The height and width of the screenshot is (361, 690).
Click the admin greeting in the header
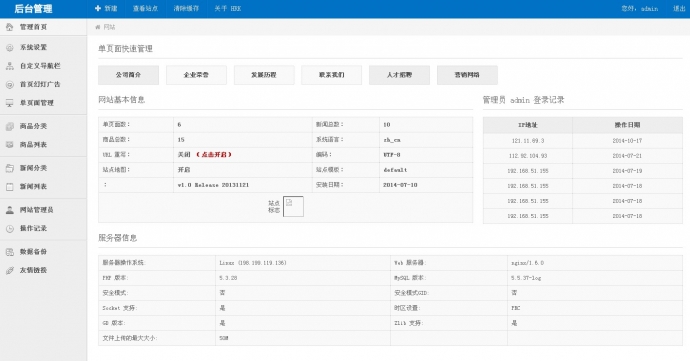click(640, 8)
